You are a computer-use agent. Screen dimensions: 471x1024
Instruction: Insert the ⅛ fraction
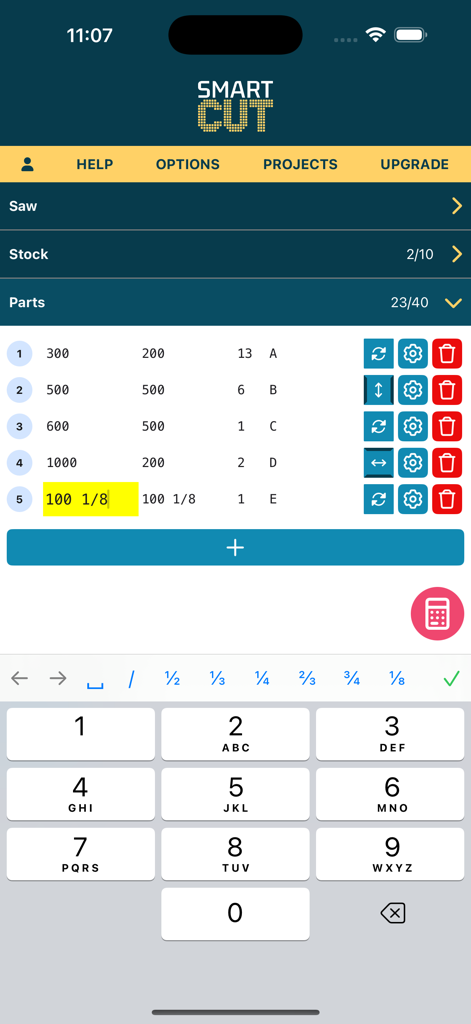(397, 679)
